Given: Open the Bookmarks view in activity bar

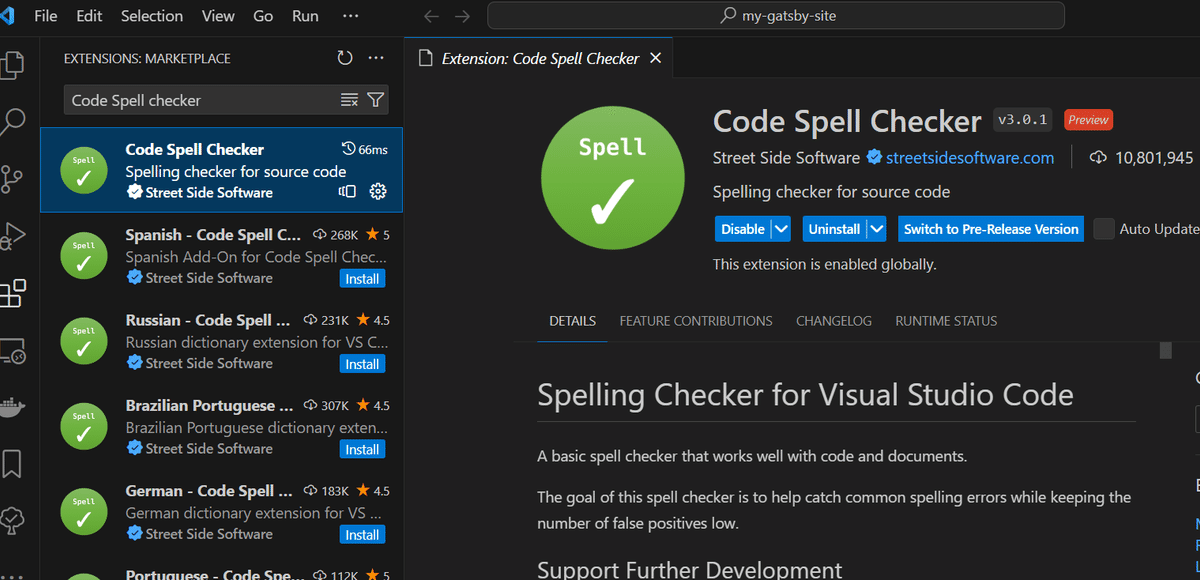Looking at the screenshot, I should [13, 463].
